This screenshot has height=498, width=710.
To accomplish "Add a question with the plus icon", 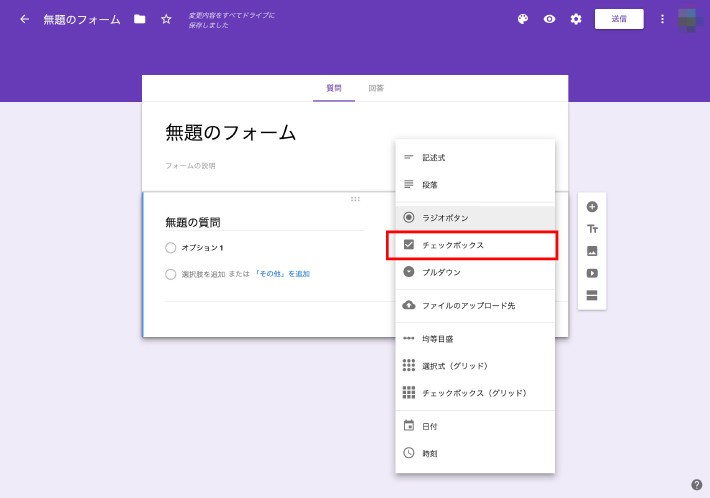I will (x=592, y=207).
